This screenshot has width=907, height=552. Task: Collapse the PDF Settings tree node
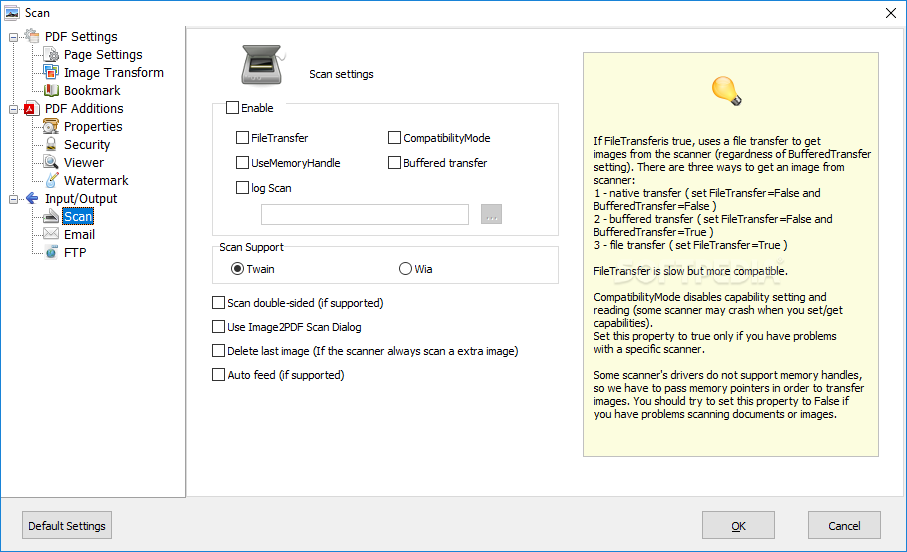click(x=13, y=37)
